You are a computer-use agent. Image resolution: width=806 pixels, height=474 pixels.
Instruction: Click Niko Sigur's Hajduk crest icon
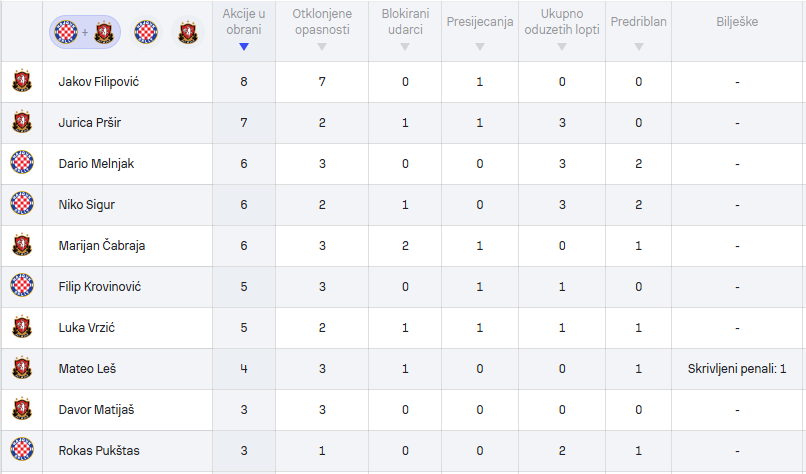[22, 204]
